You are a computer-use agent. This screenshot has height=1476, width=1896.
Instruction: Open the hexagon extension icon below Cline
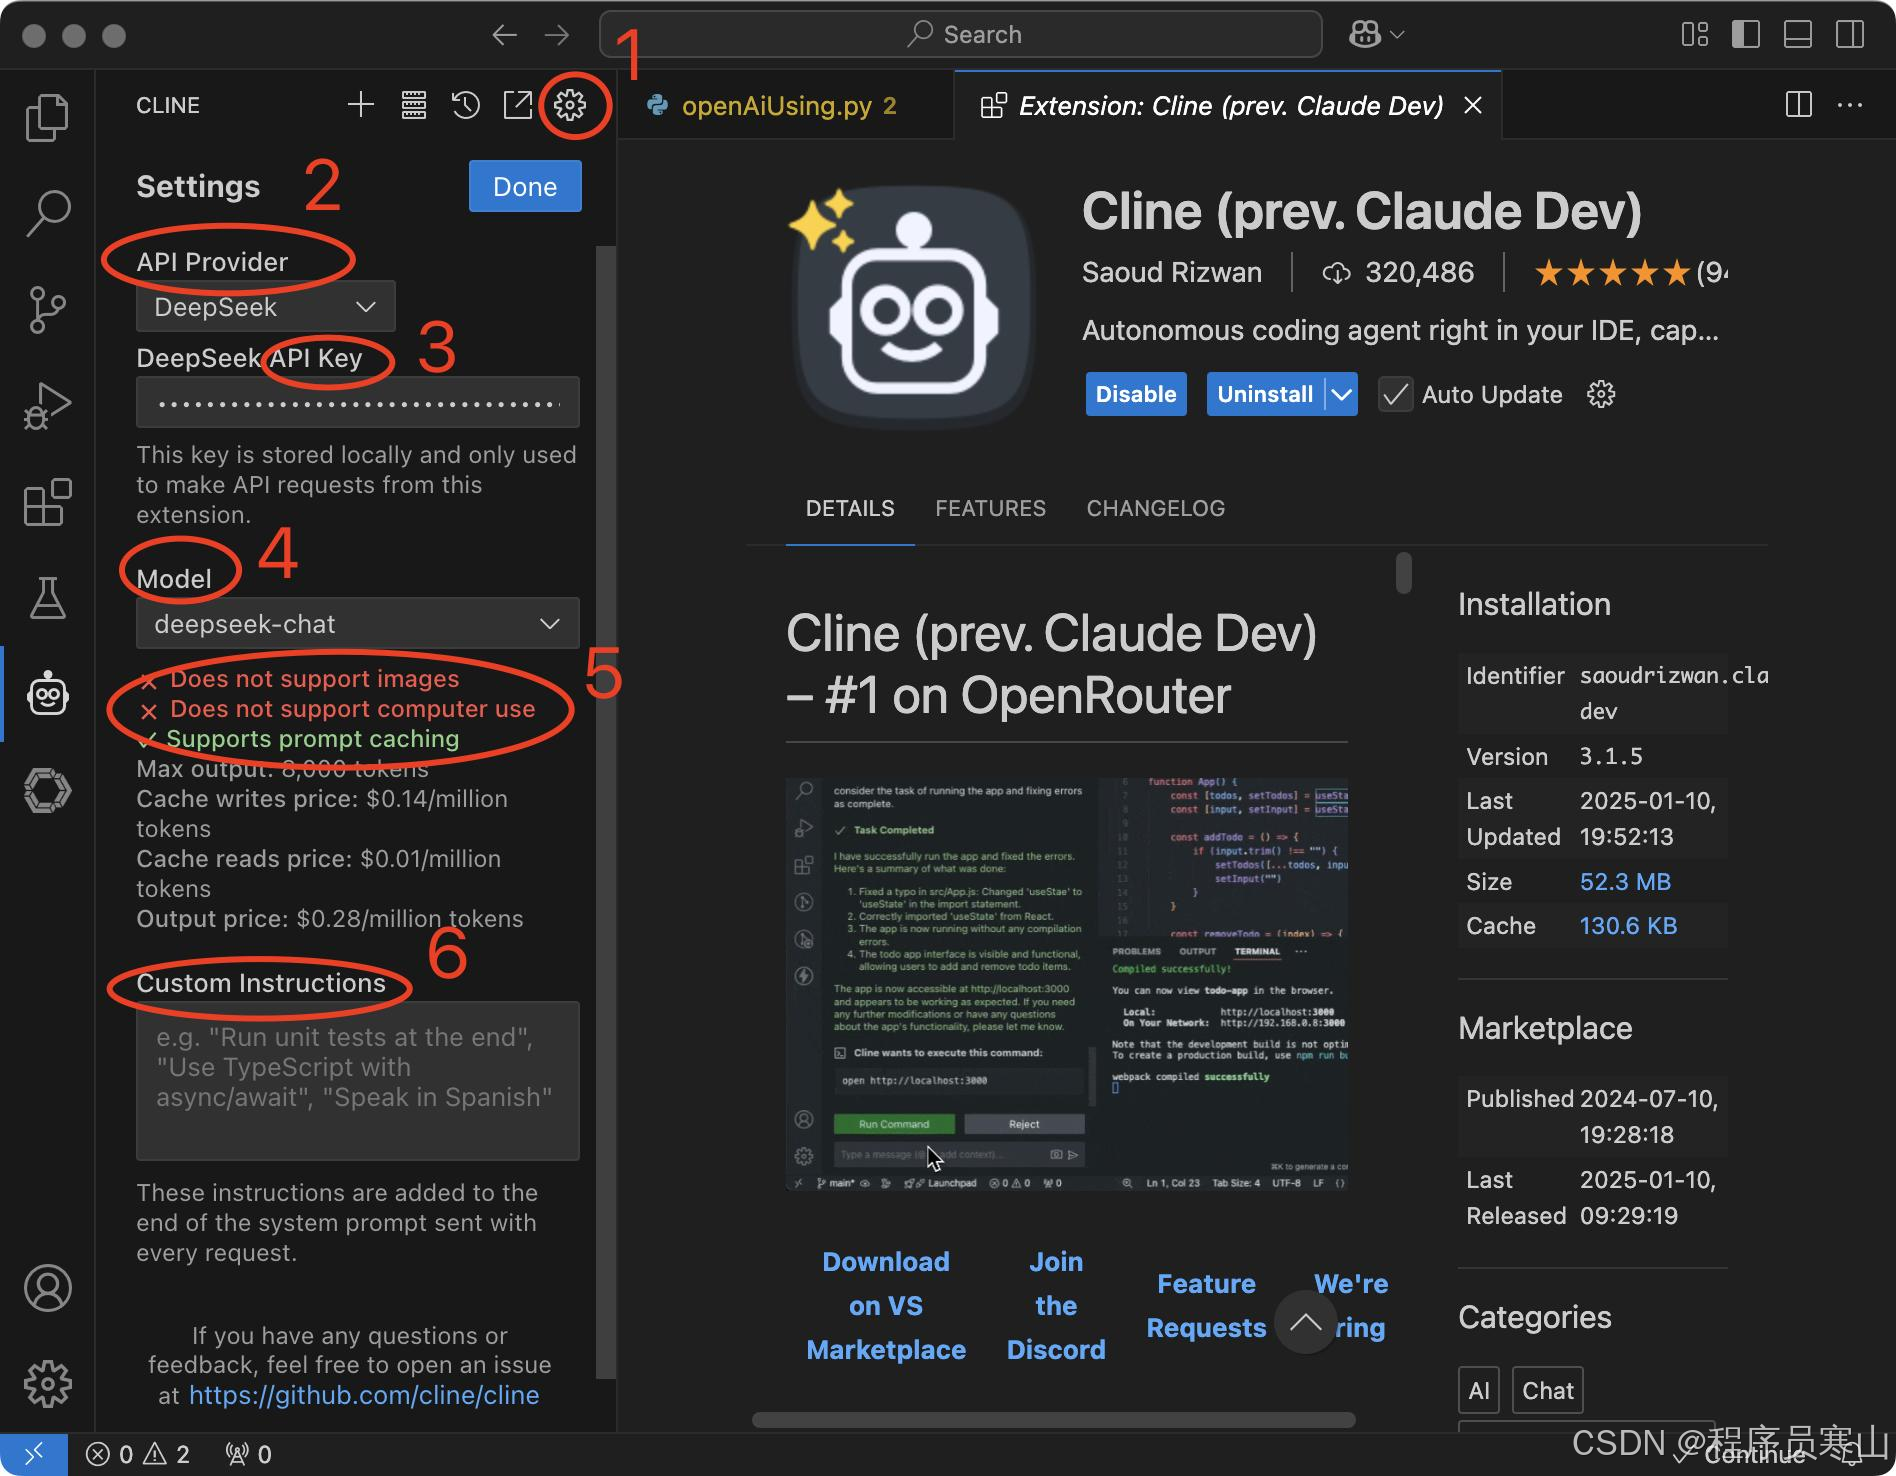click(x=47, y=790)
